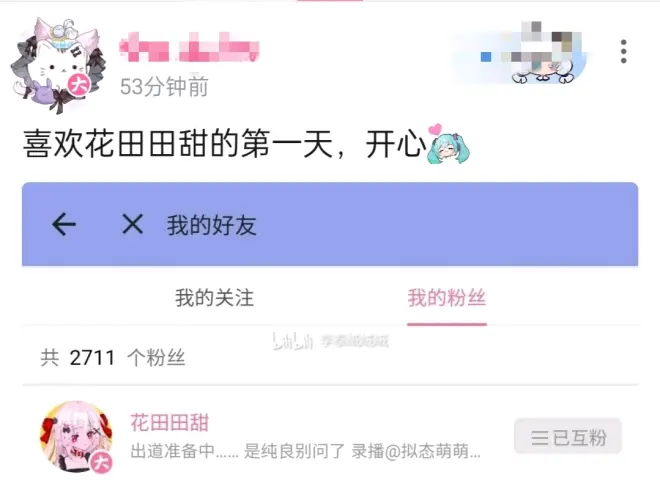Click the 我的好友 title text

pyautogui.click(x=211, y=225)
